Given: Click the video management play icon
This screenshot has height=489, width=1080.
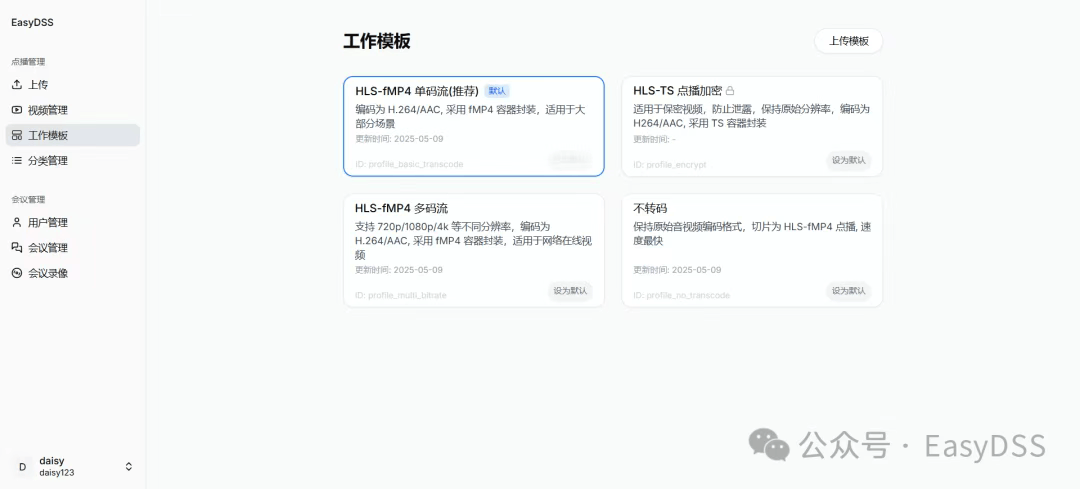Looking at the screenshot, I should point(17,110).
